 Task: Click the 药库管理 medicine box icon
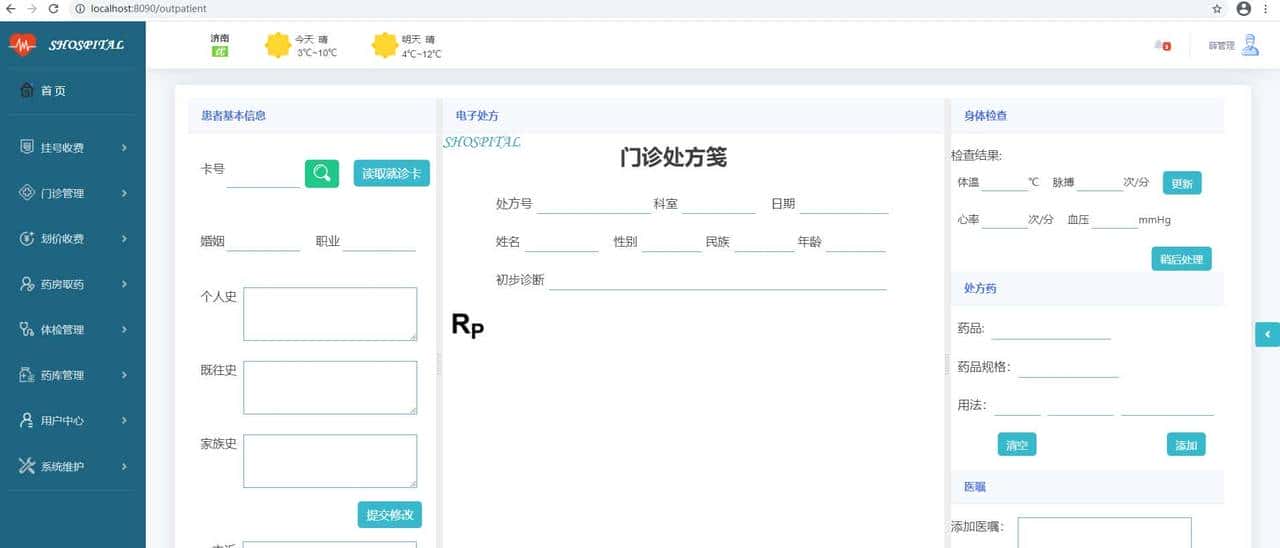[27, 375]
